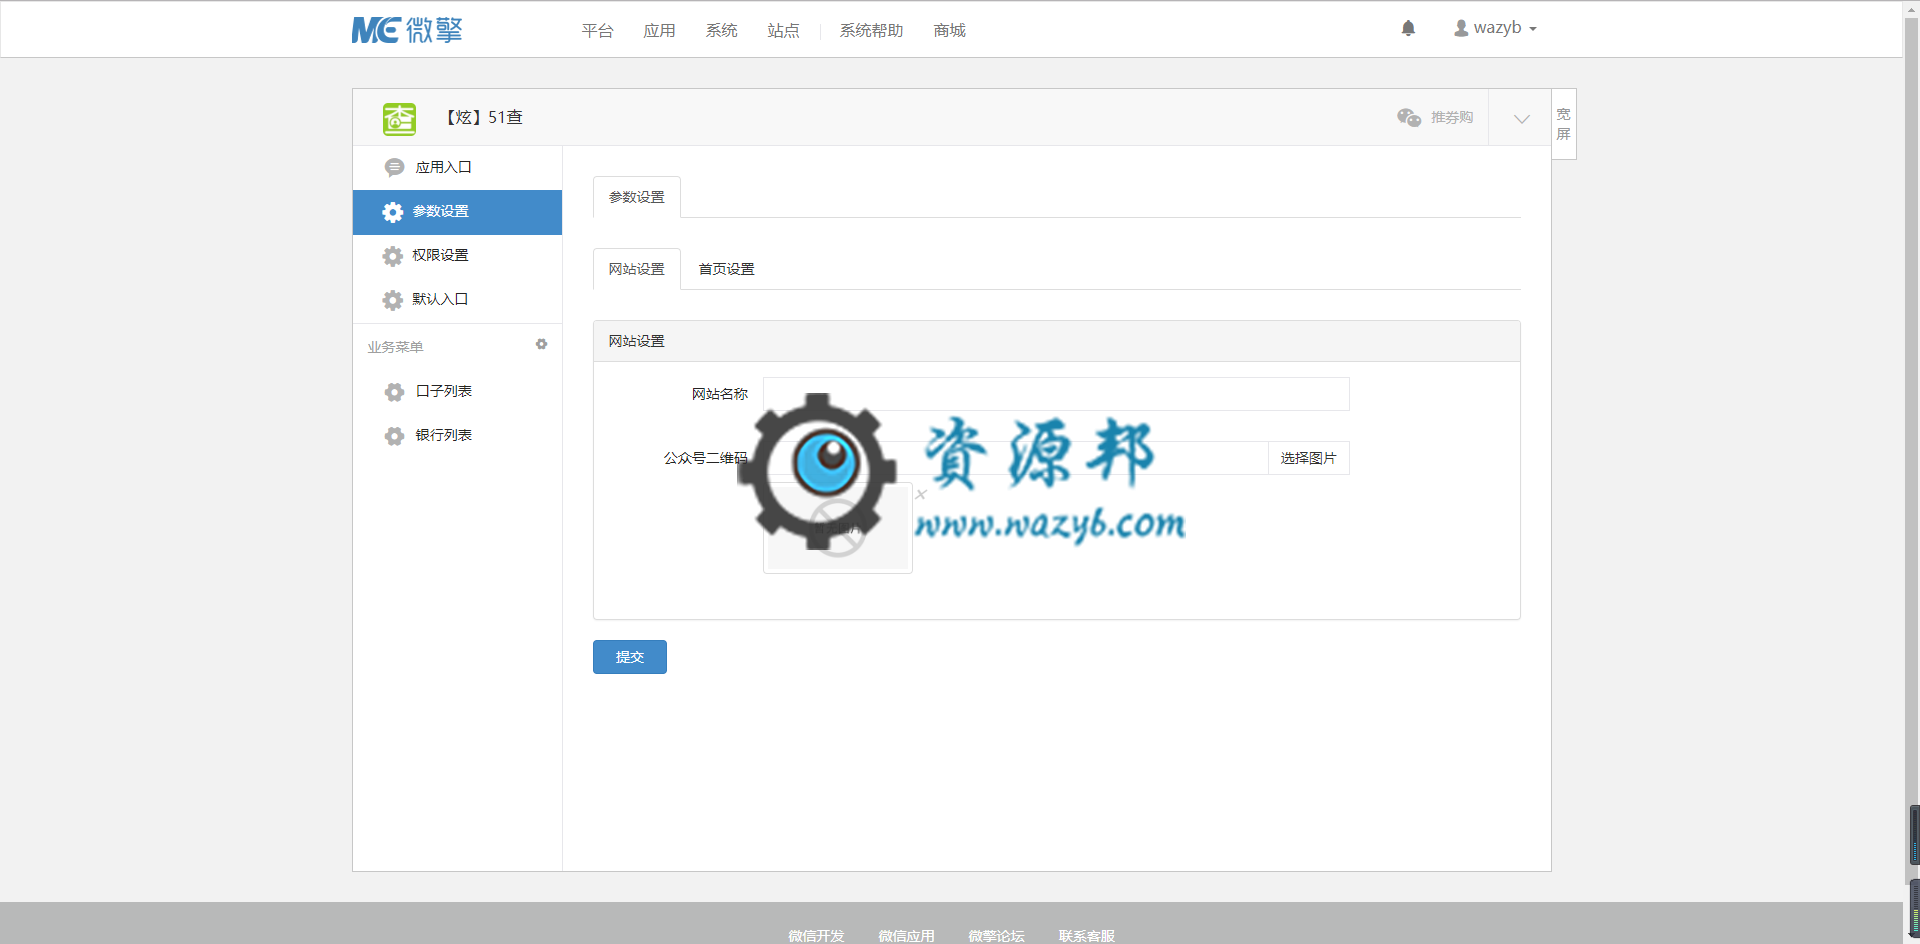Open the 微信开发 footer link

(816, 936)
